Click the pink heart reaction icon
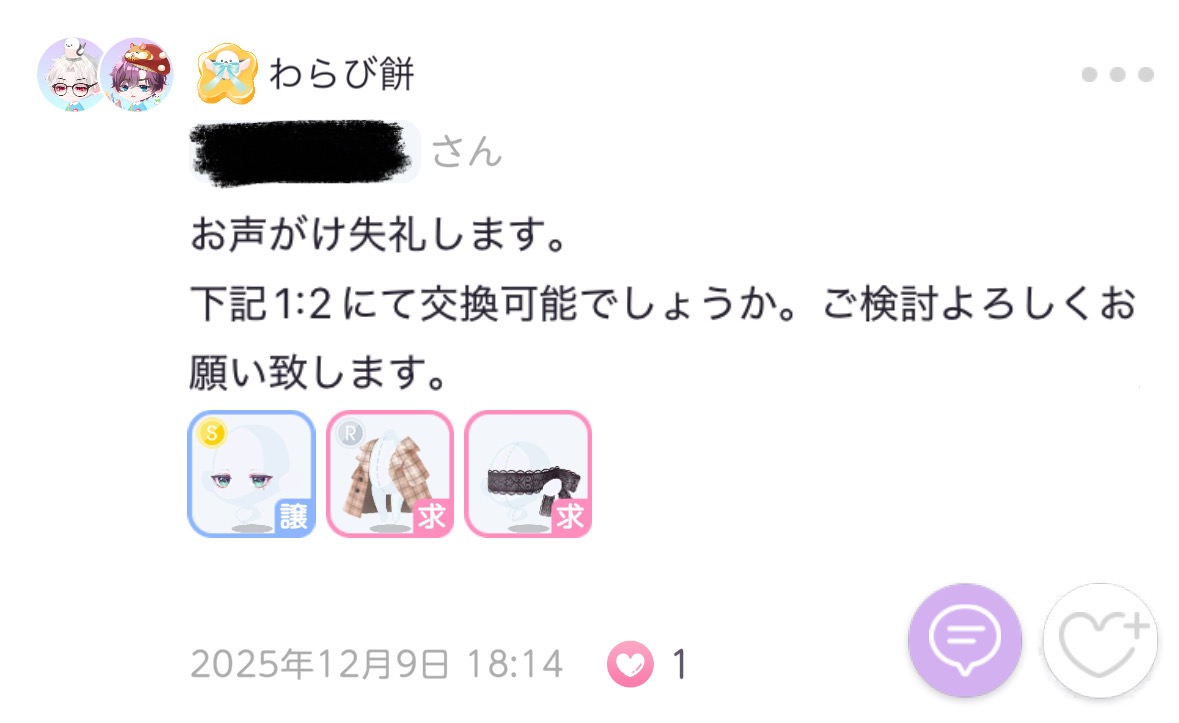This screenshot has width=1179, height=723. 630,664
